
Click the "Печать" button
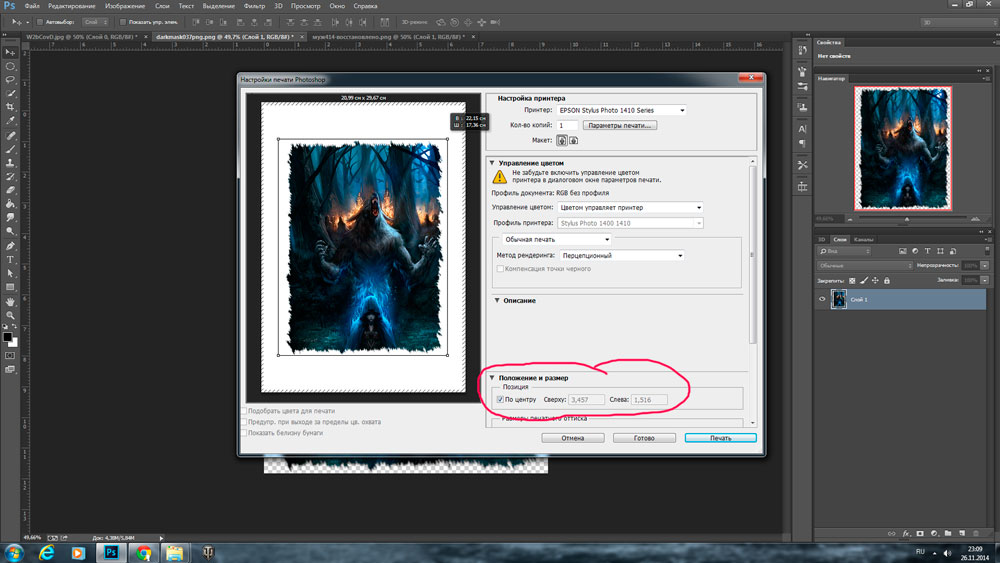click(721, 438)
